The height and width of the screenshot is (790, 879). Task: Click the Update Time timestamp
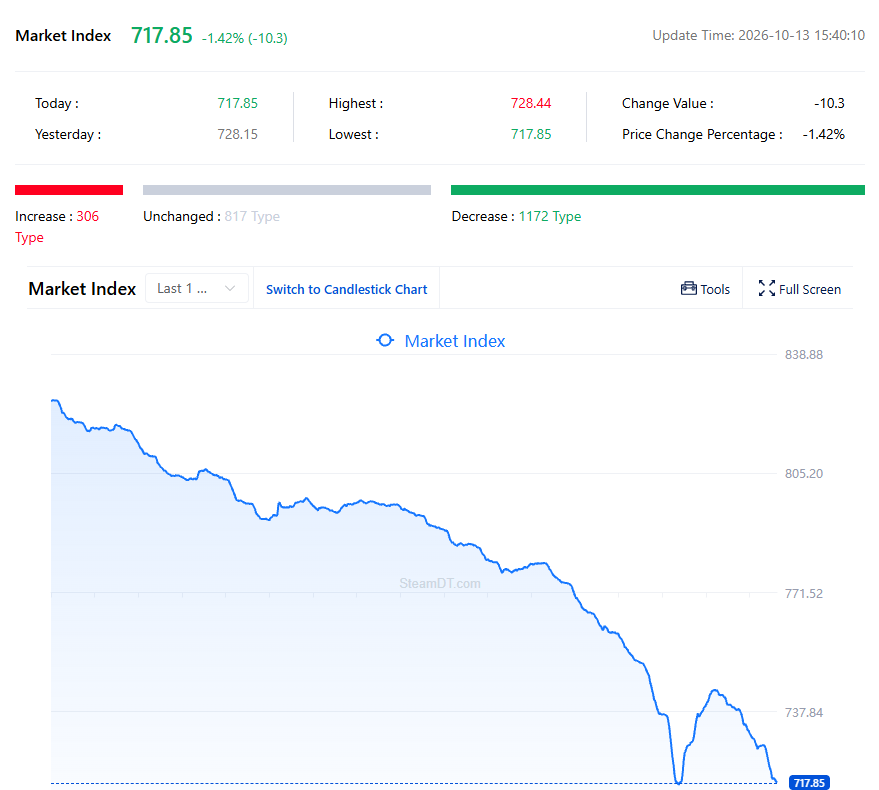(758, 35)
